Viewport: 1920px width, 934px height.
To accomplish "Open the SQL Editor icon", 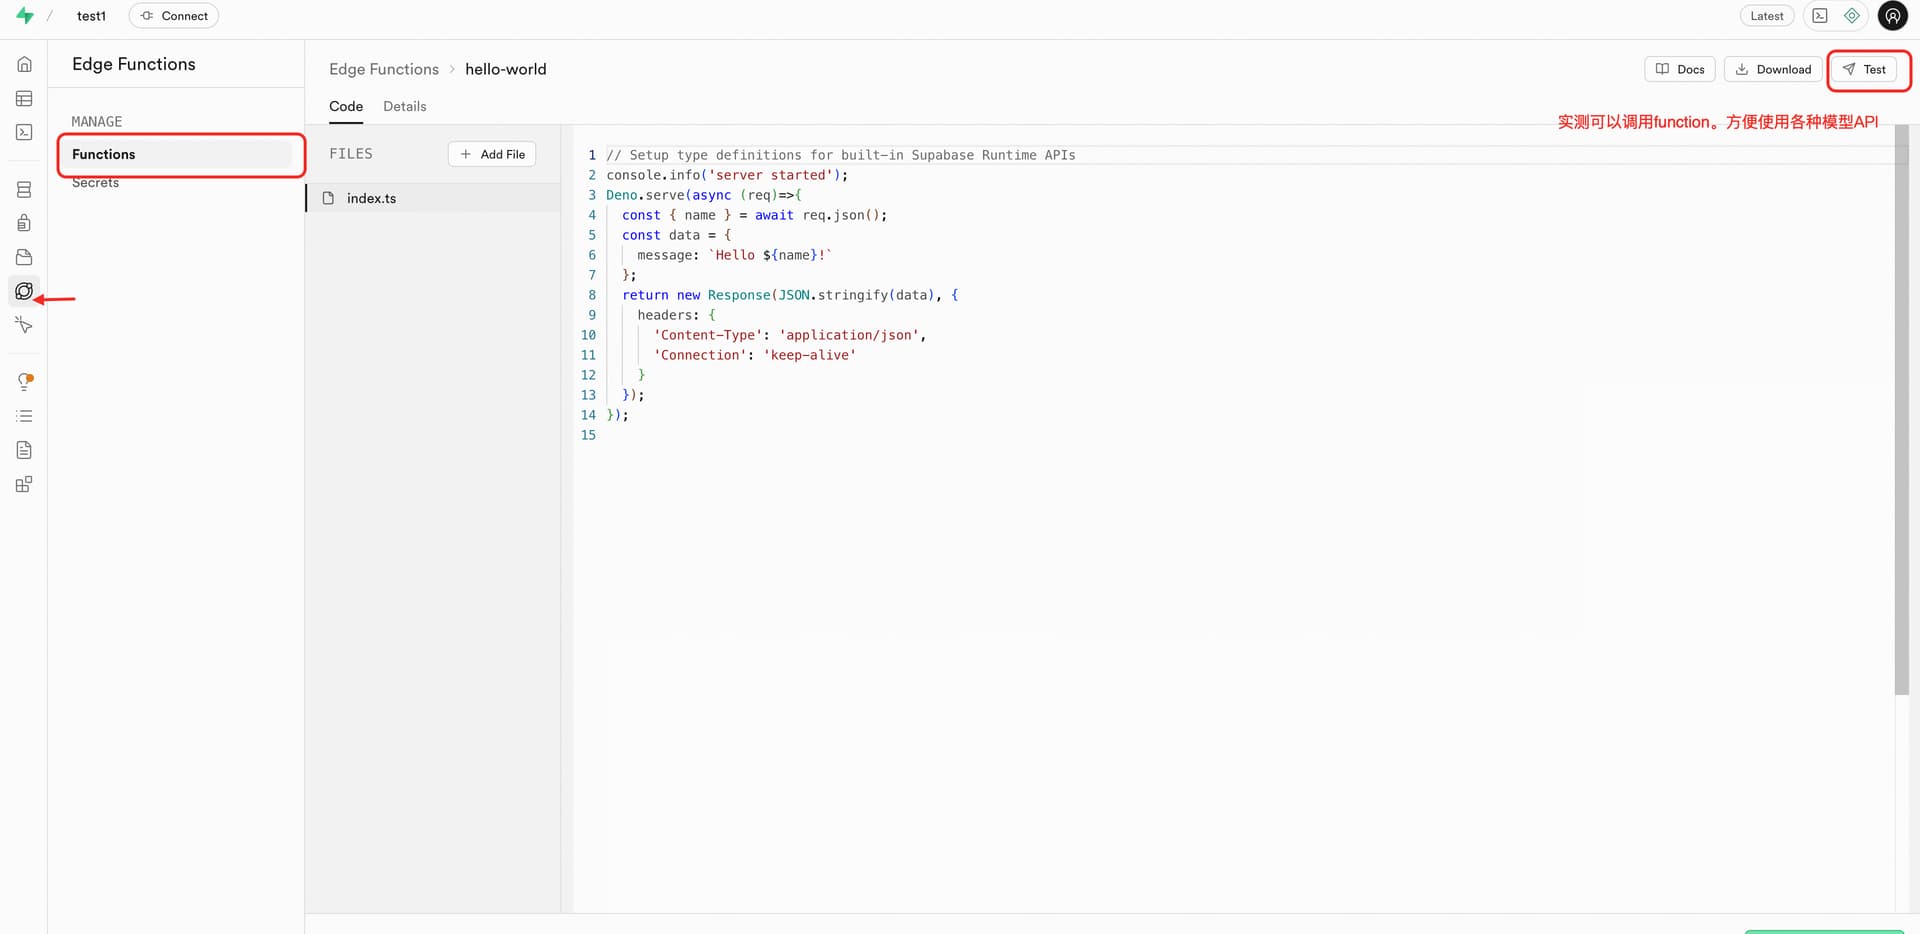I will pyautogui.click(x=24, y=132).
